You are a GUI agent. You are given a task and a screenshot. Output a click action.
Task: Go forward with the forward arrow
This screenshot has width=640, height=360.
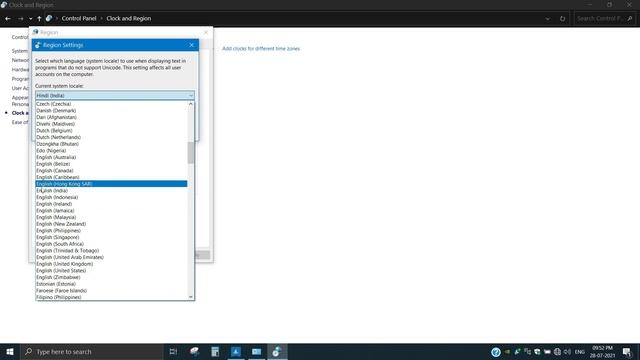click(x=20, y=18)
